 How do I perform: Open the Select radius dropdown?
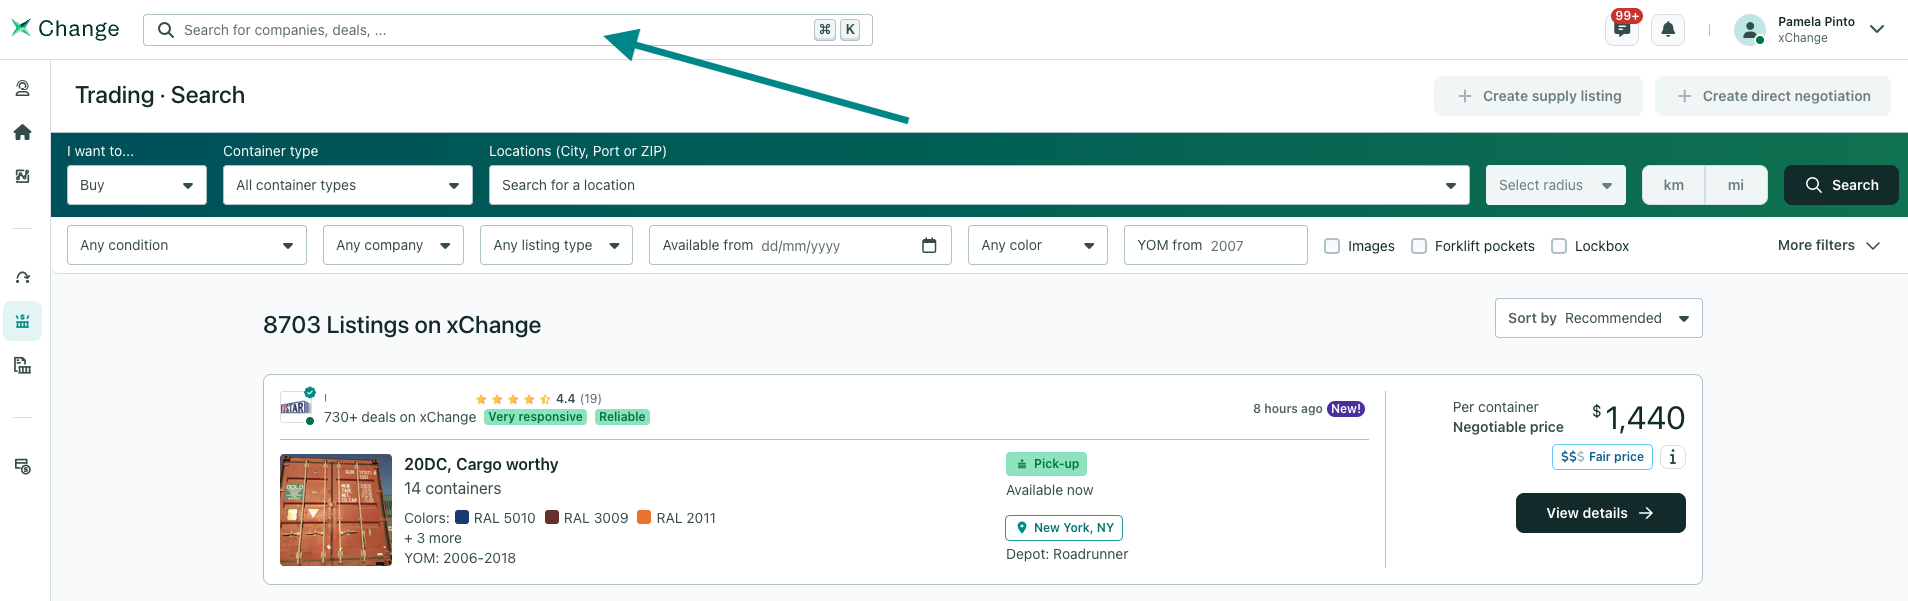[x=1556, y=185]
